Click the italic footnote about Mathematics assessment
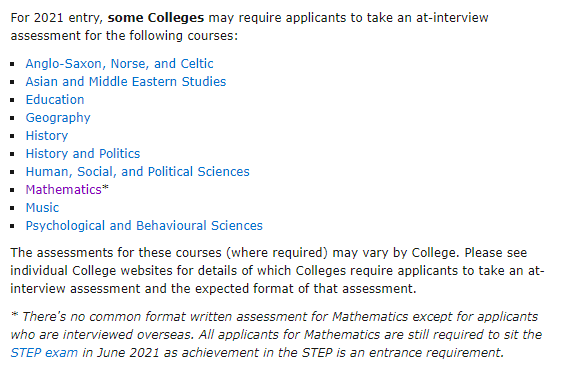 [276, 334]
